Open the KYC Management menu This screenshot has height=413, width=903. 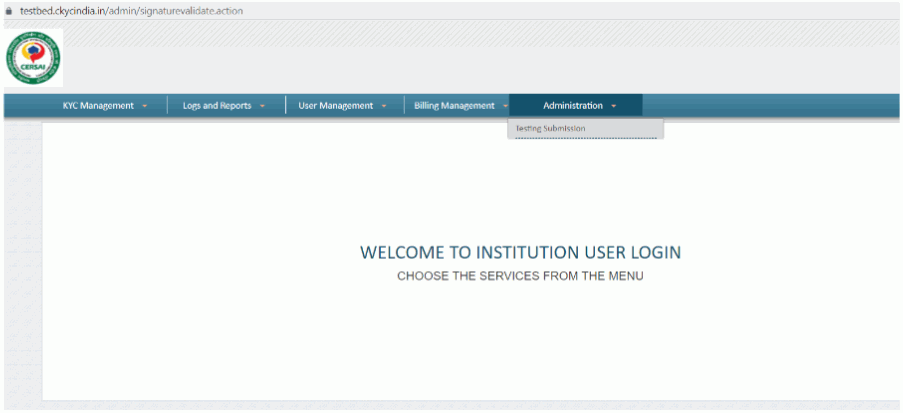click(x=98, y=106)
